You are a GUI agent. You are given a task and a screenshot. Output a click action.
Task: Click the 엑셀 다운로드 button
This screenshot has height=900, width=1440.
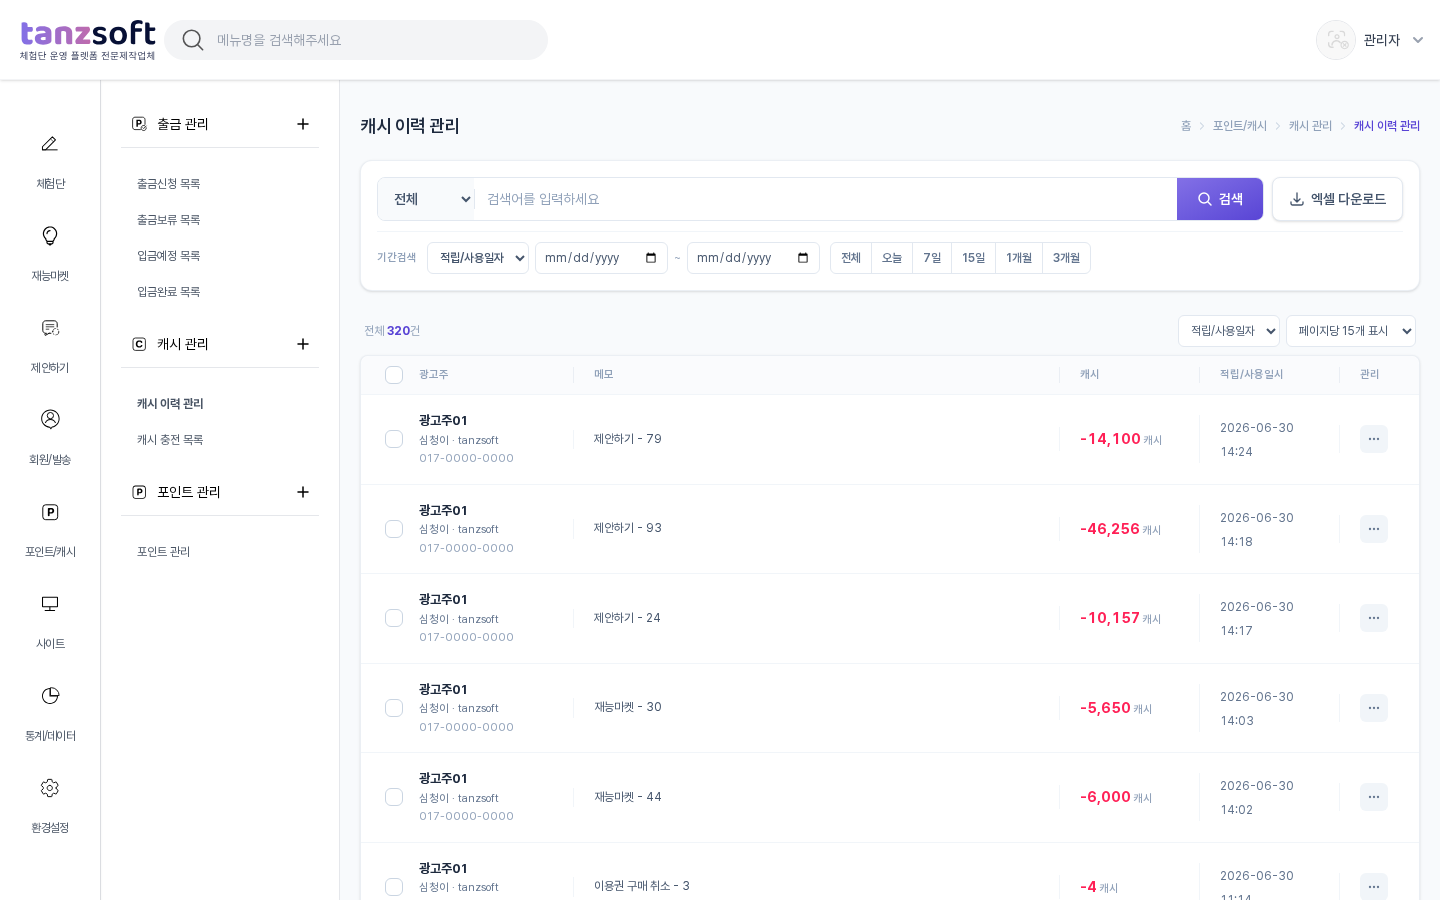[1337, 199]
